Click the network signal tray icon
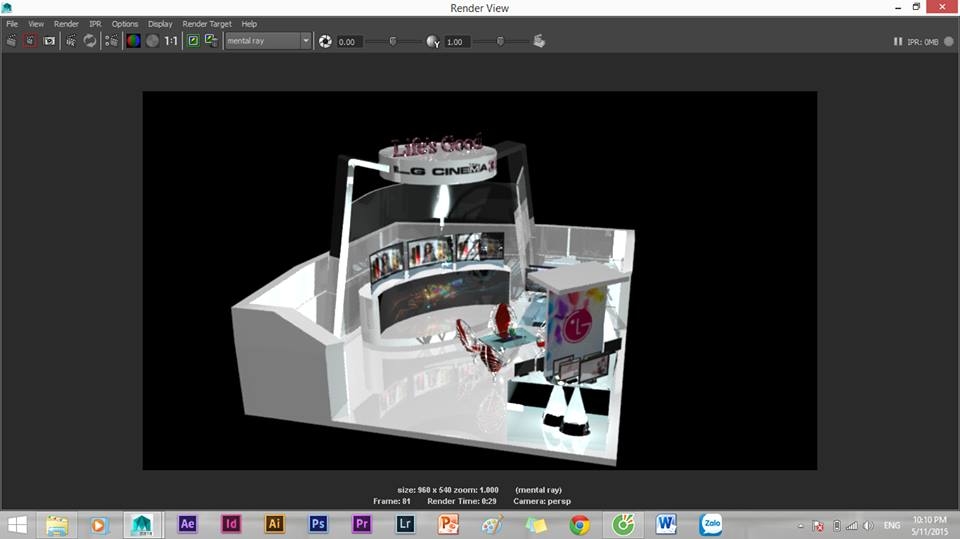The image size is (960, 539). click(x=852, y=526)
